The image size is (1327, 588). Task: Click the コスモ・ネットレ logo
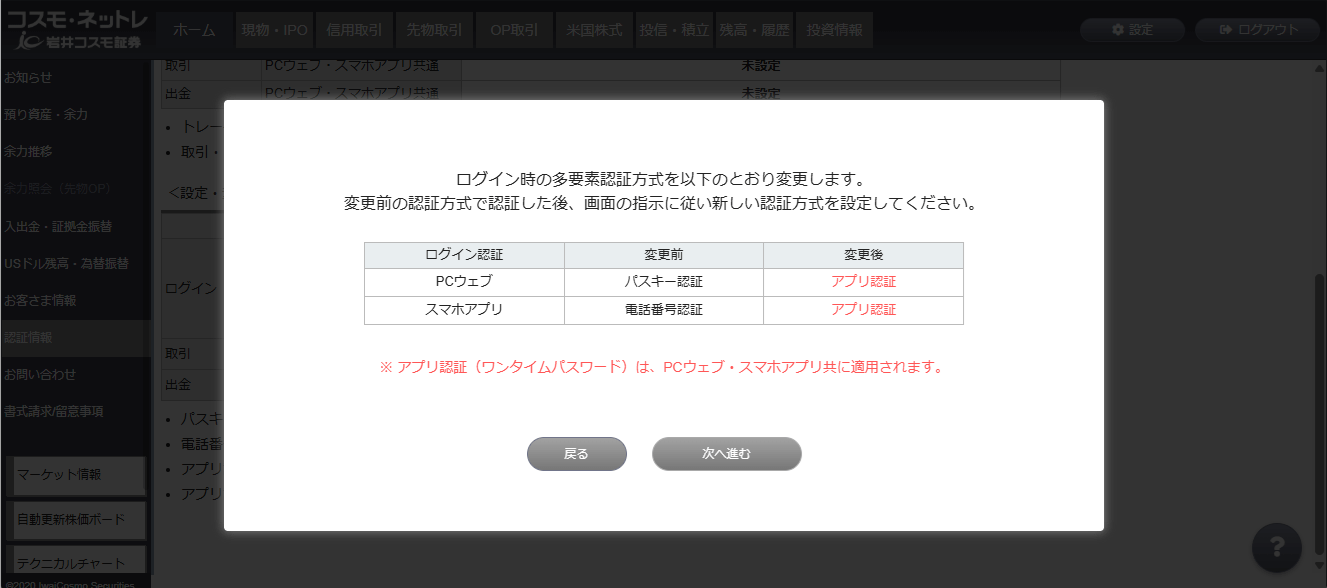tap(76, 30)
